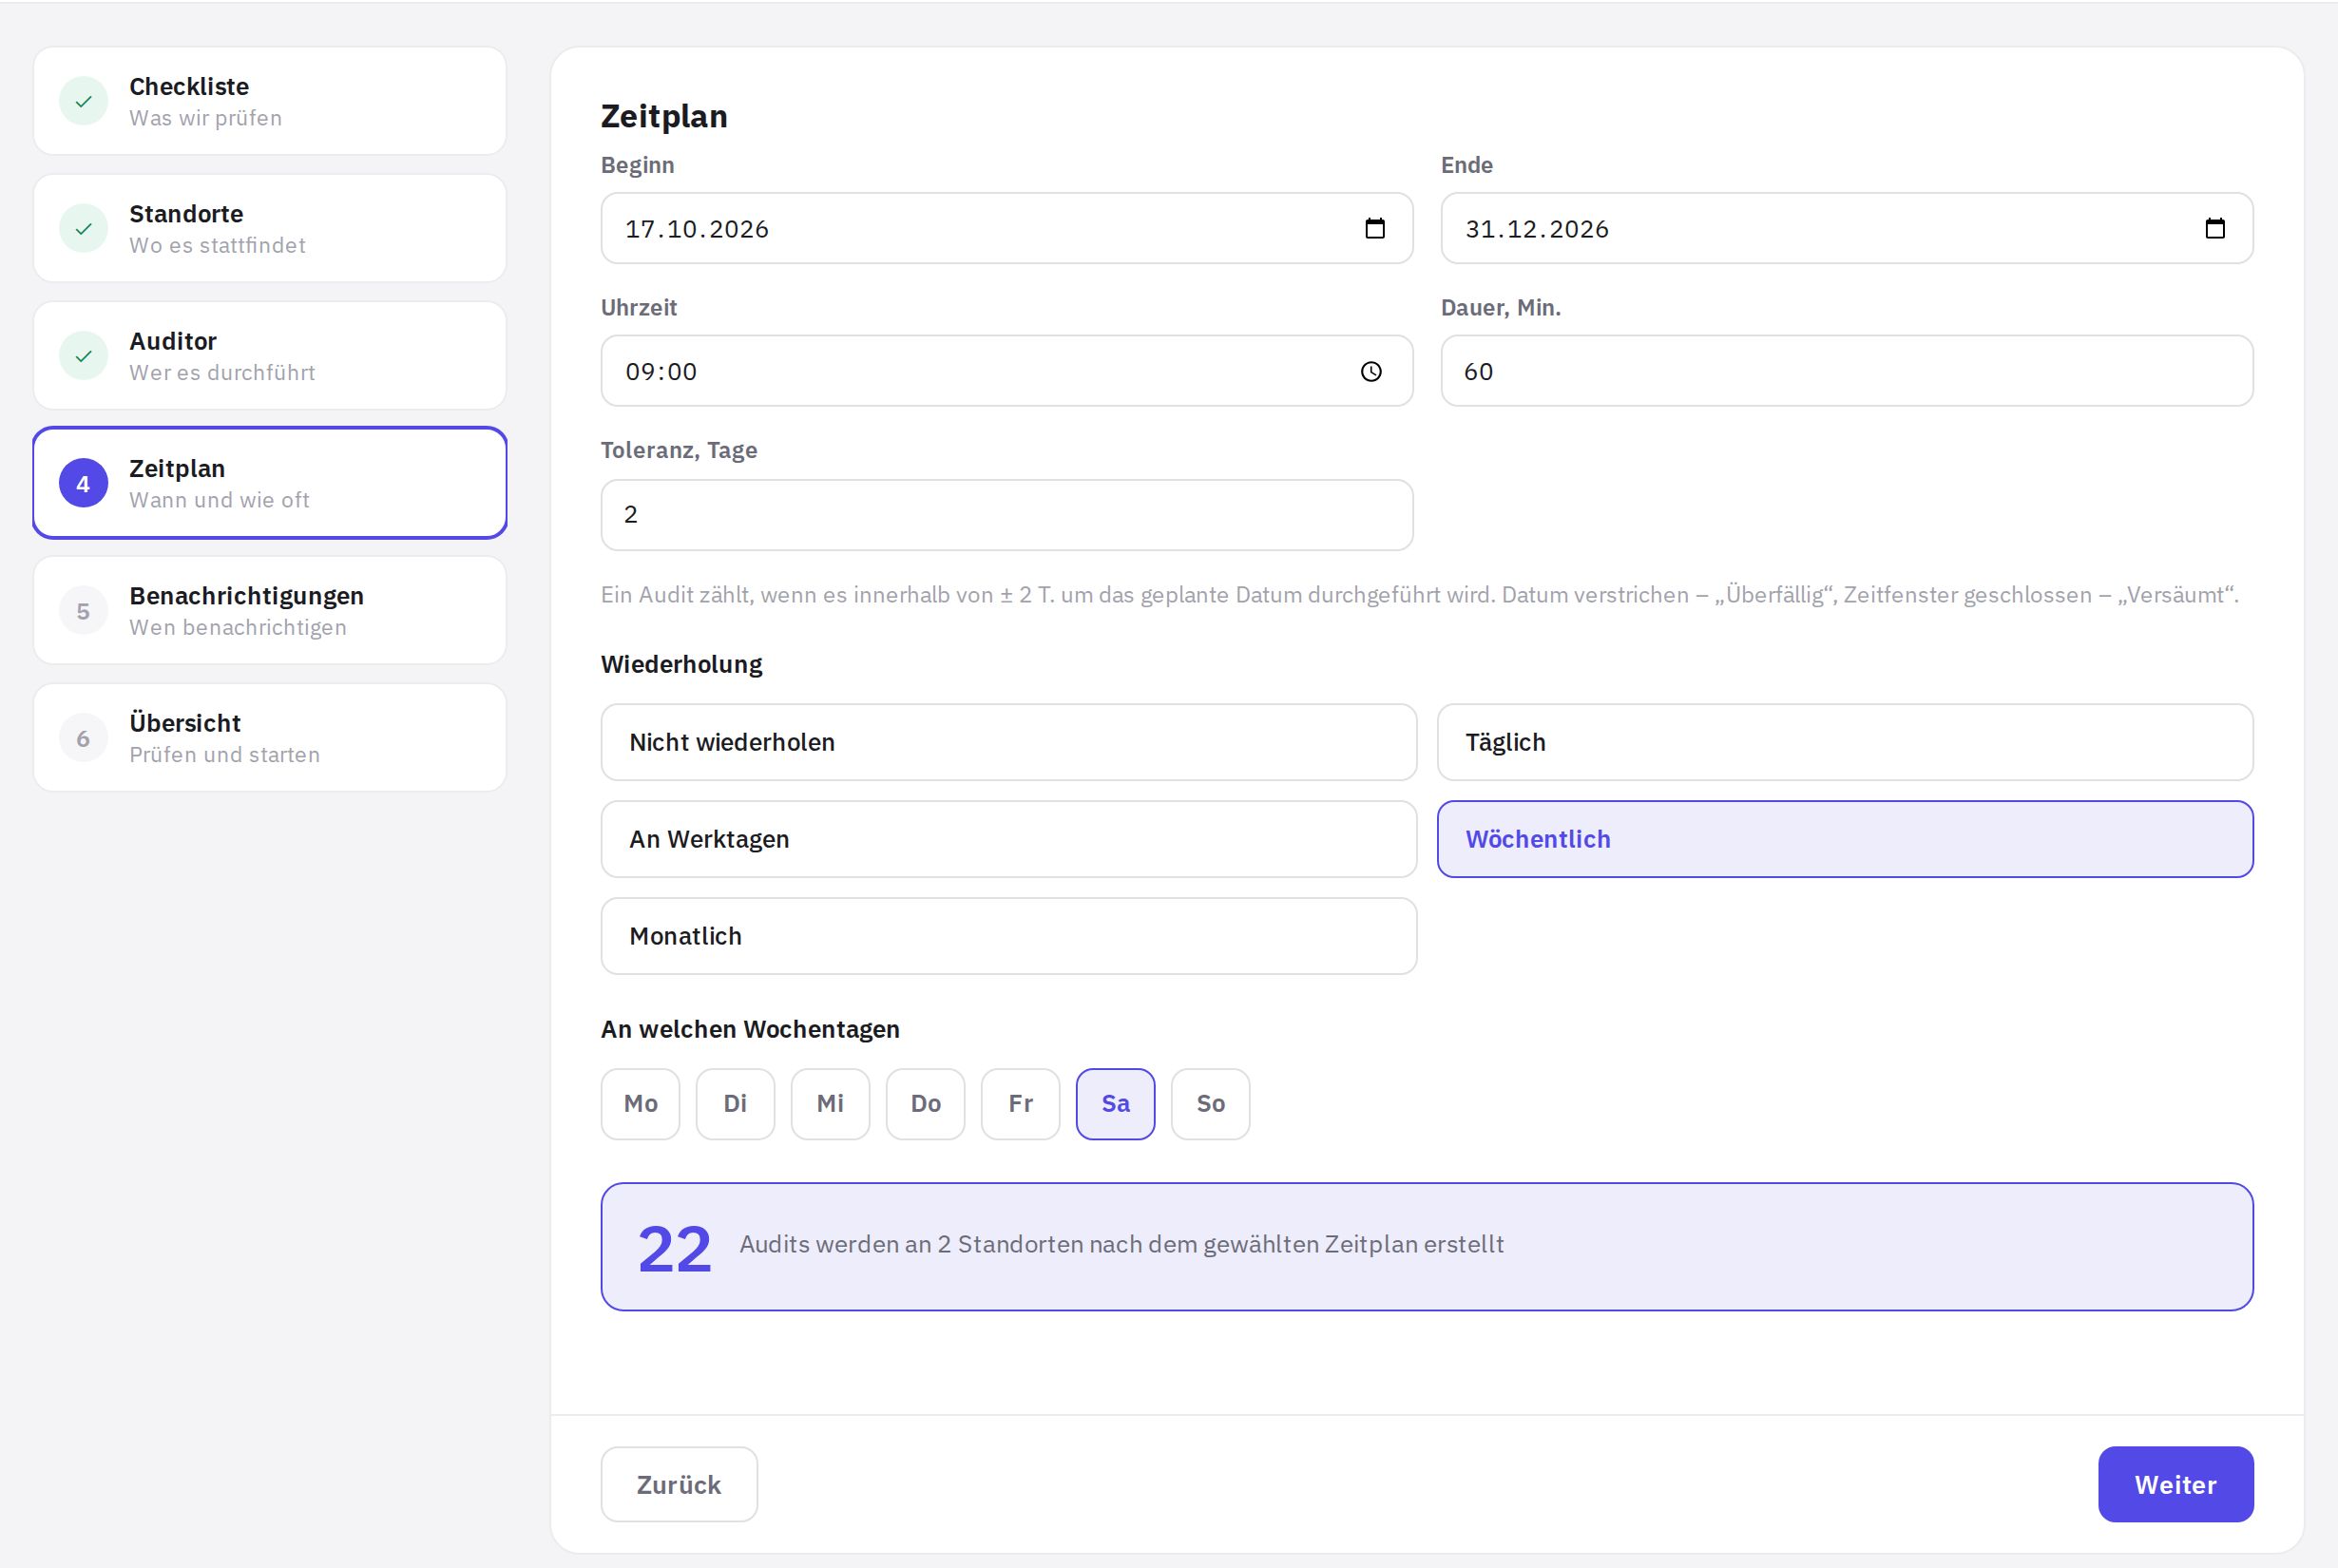This screenshot has height=1568, width=2338.
Task: Click the '22' audits count
Action: pyautogui.click(x=675, y=1249)
